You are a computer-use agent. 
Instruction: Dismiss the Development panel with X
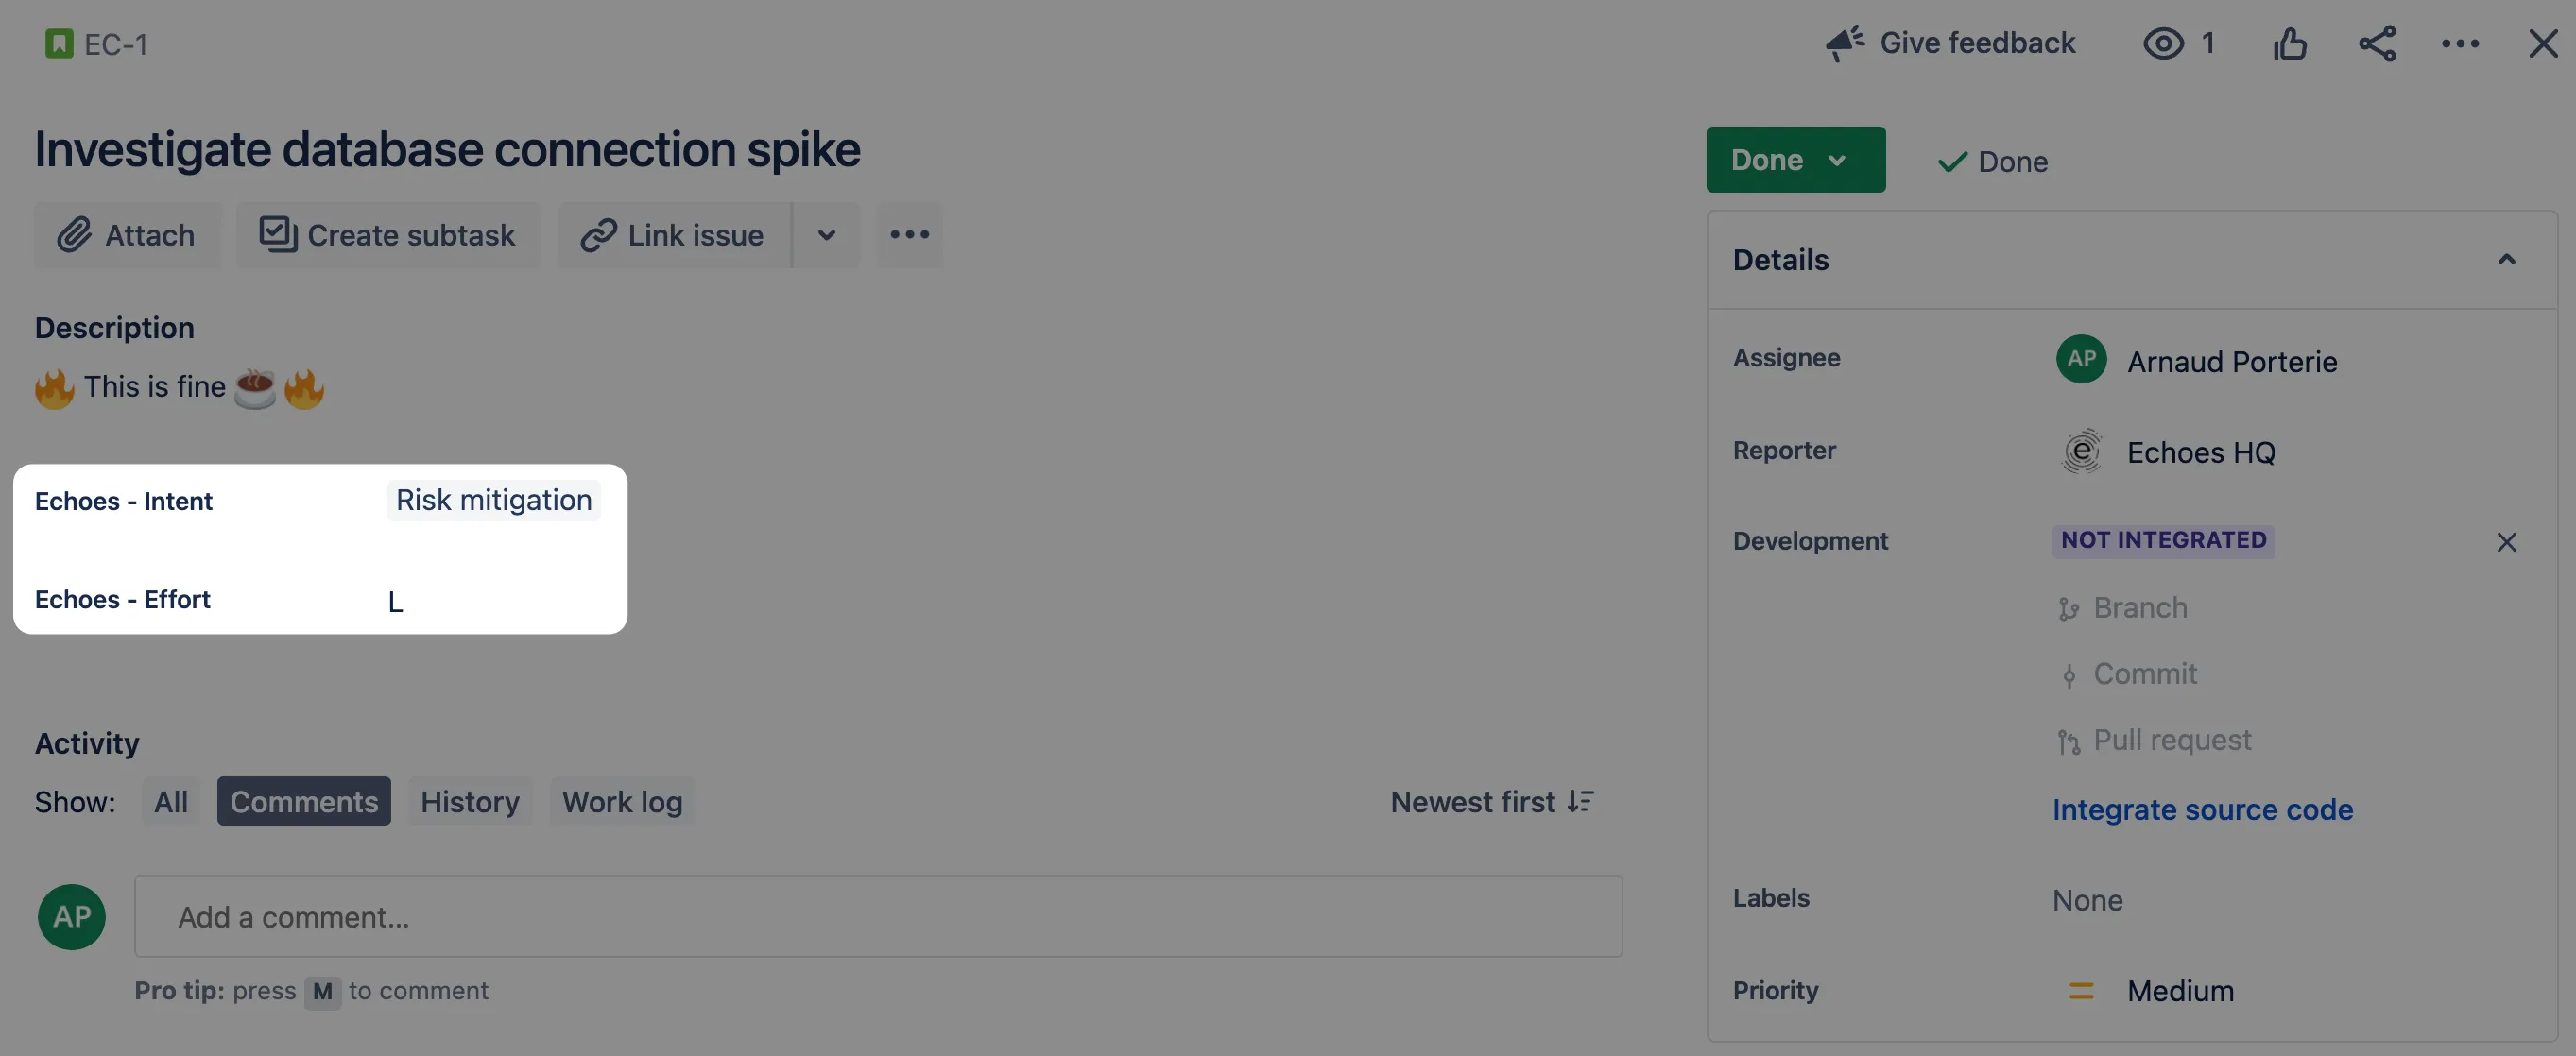click(2506, 542)
